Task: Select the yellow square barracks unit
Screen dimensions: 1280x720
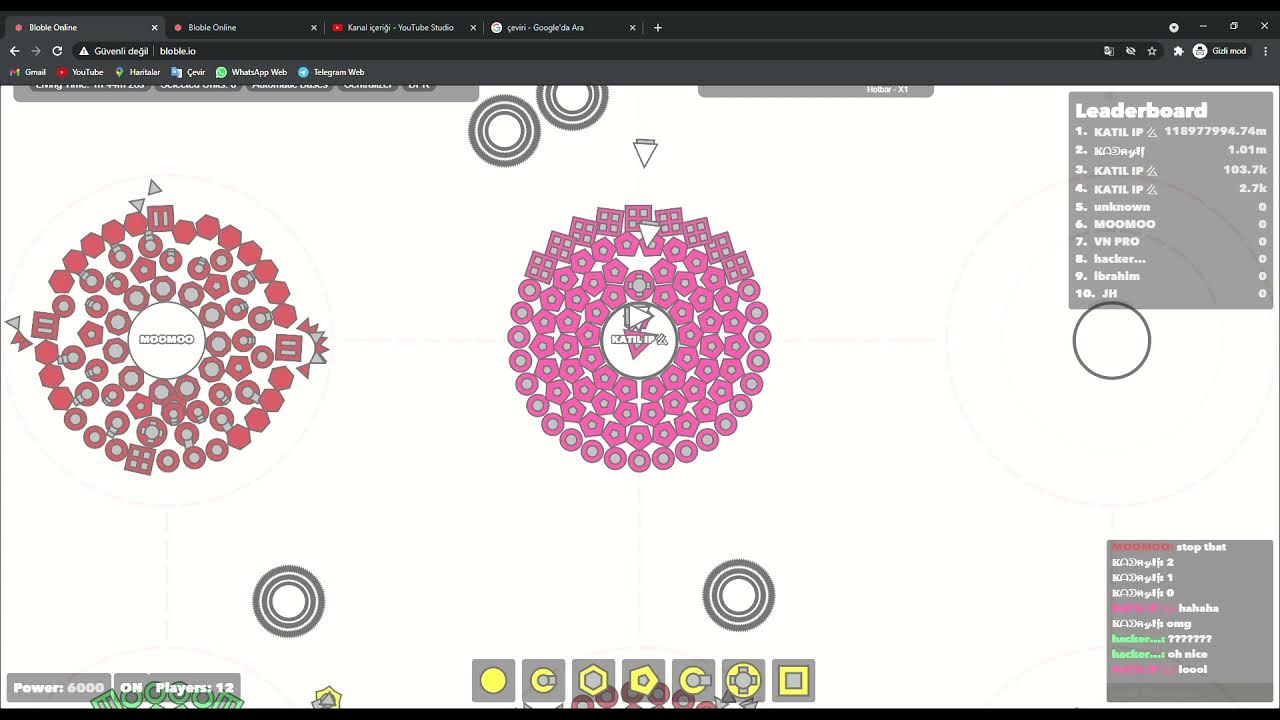Action: [793, 681]
